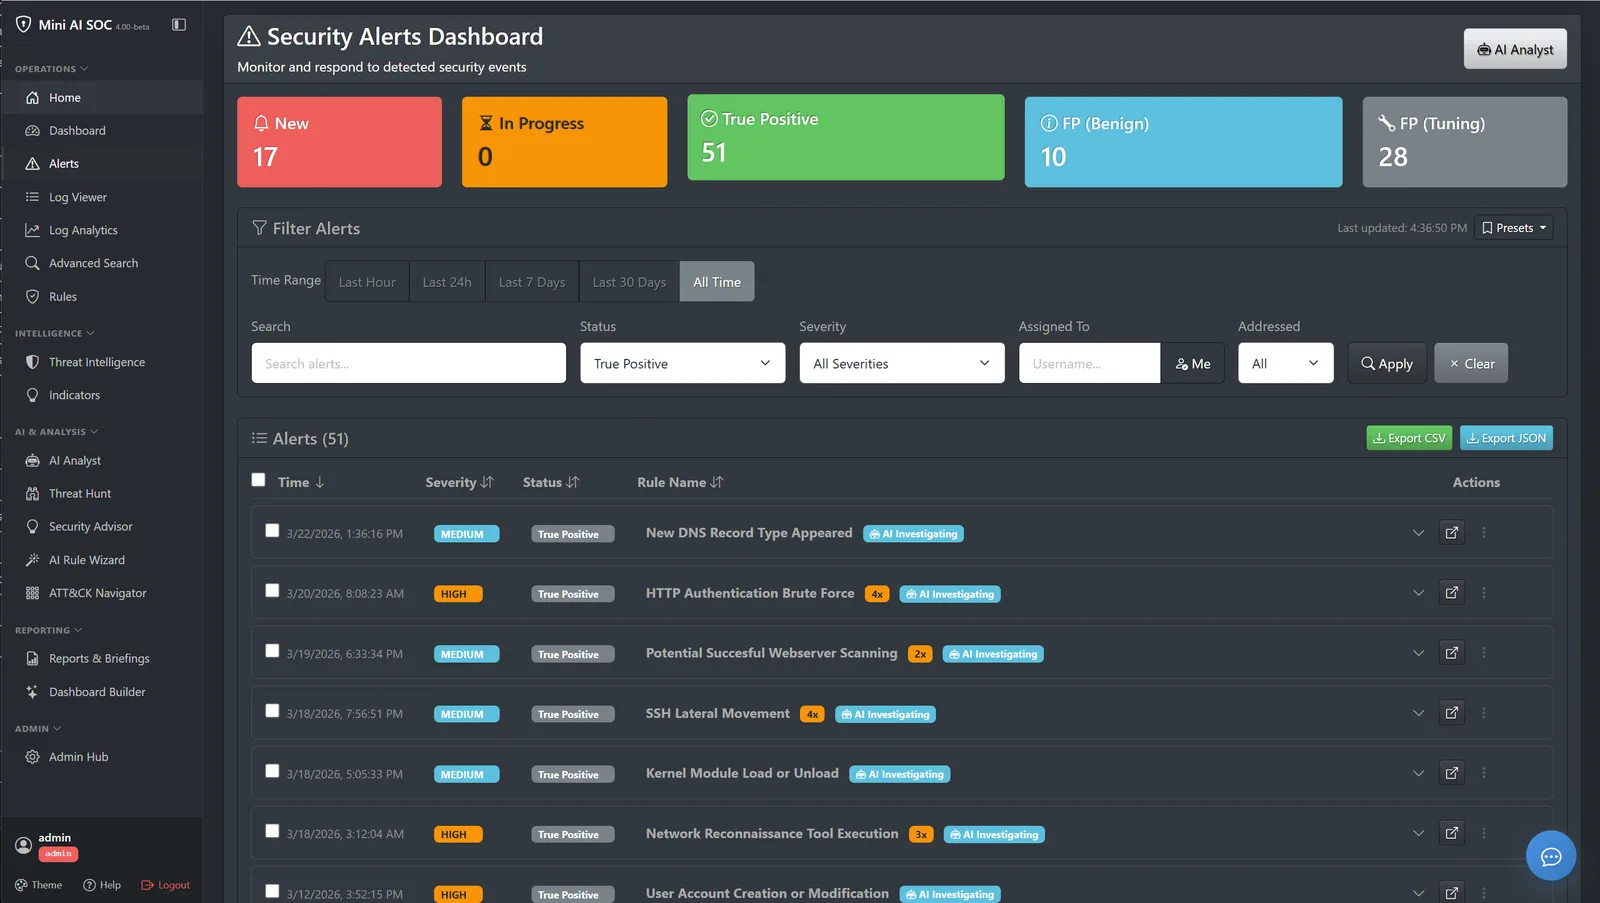Image resolution: width=1600 pixels, height=903 pixels.
Task: Open external link for New DNS Record alert
Action: 1451,532
